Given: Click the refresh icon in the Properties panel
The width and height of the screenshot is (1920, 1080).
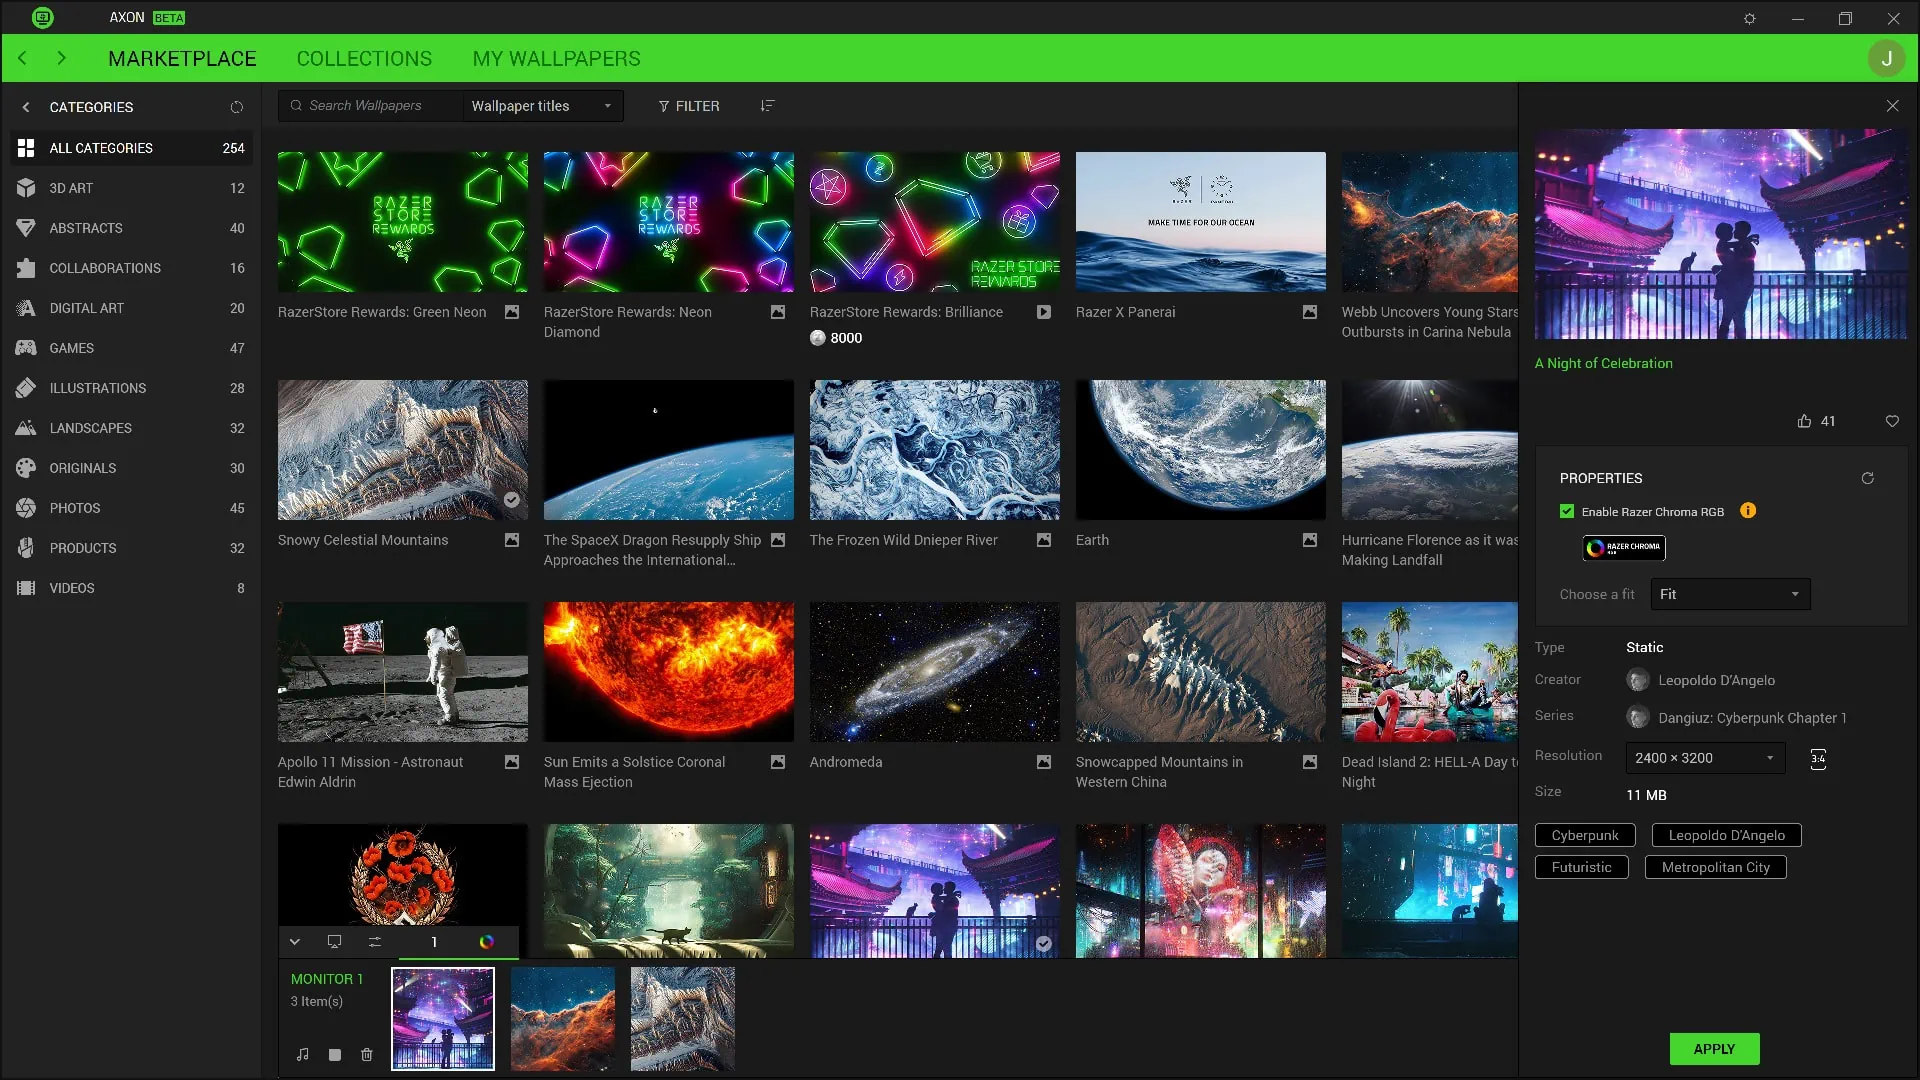Looking at the screenshot, I should [1868, 478].
